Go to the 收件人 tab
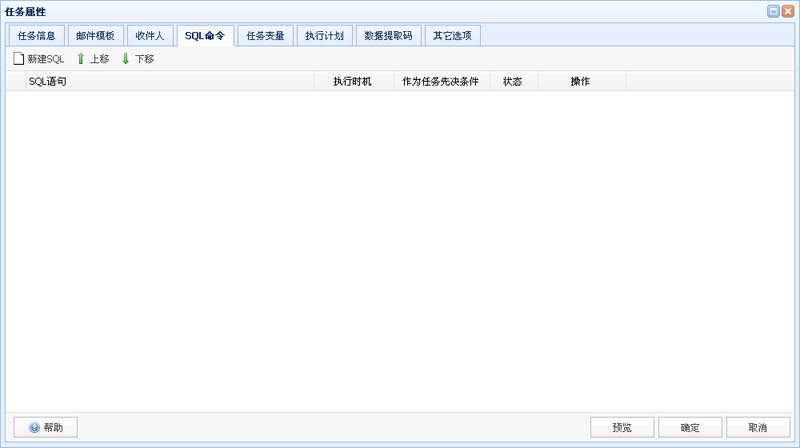This screenshot has height=448, width=800. pyautogui.click(x=150, y=35)
